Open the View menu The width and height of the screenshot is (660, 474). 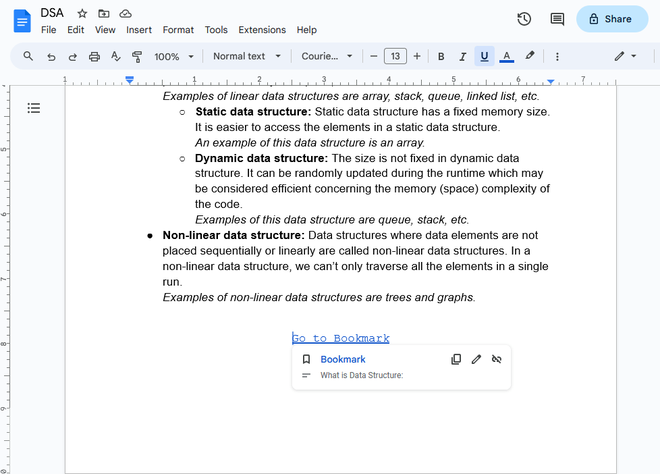105,30
